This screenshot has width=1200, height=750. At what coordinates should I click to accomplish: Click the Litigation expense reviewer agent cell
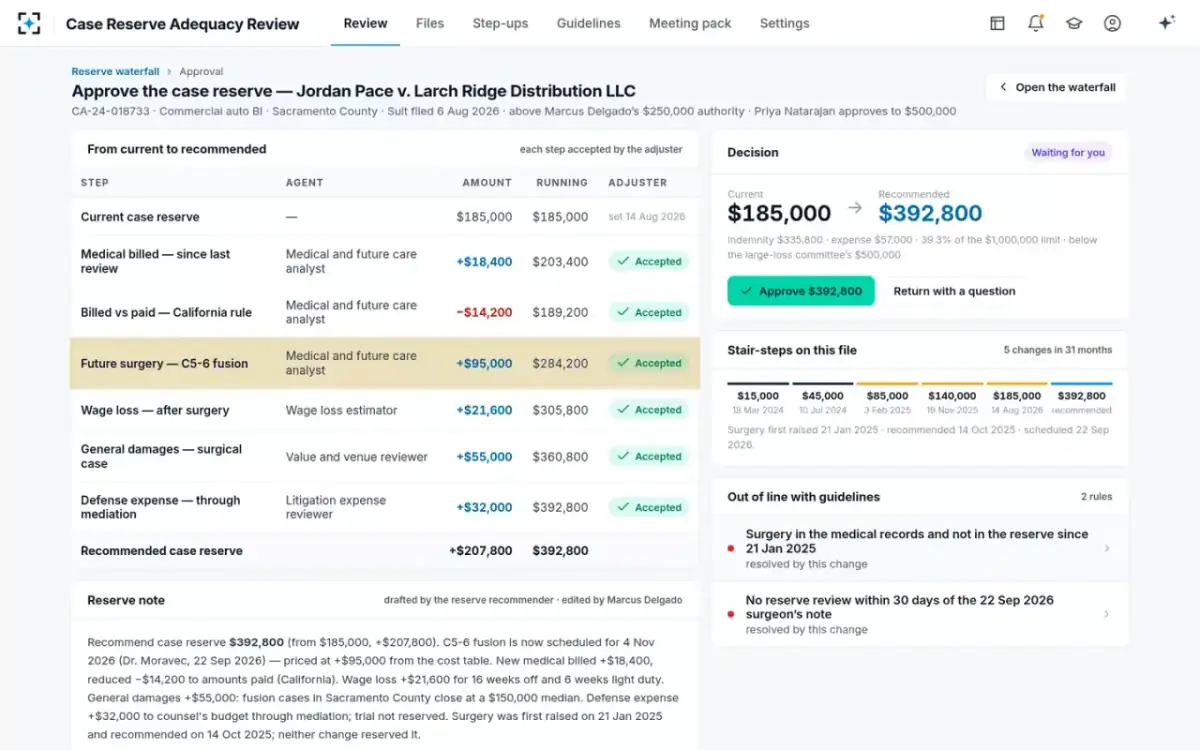point(335,507)
